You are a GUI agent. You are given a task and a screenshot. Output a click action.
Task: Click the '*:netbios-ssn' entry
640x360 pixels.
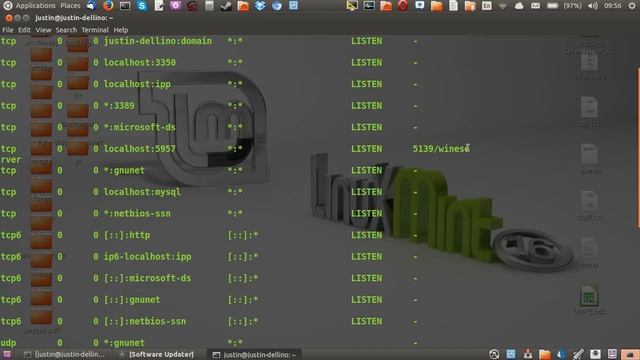pos(137,213)
